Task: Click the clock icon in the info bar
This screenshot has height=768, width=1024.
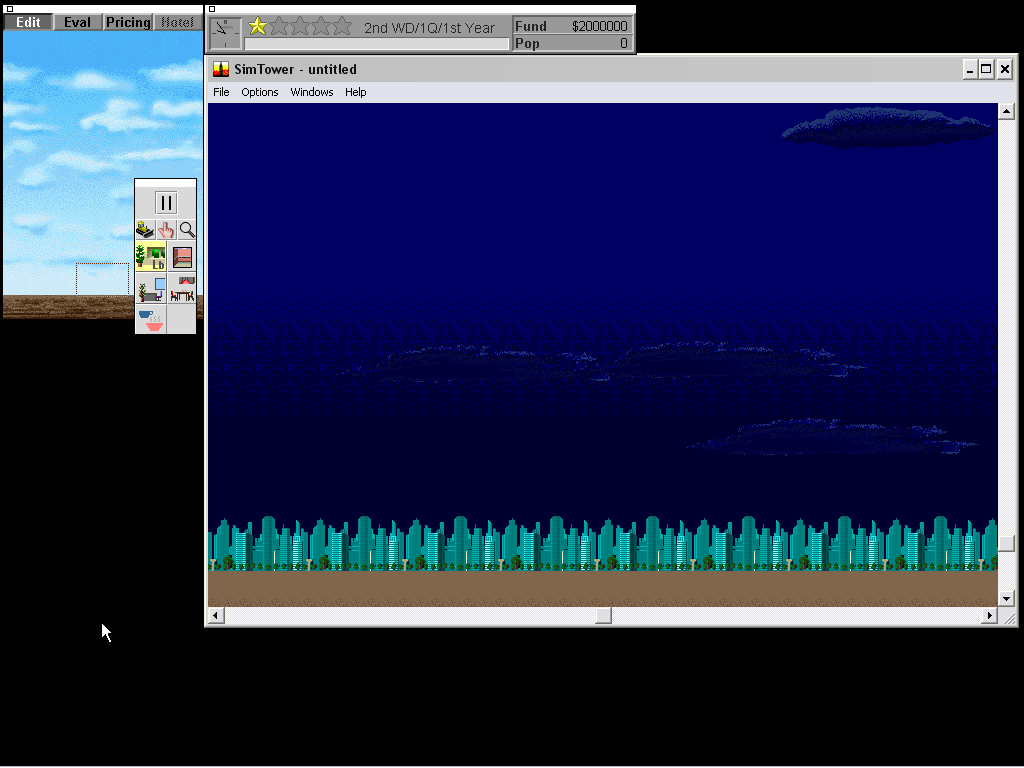Action: tap(225, 34)
